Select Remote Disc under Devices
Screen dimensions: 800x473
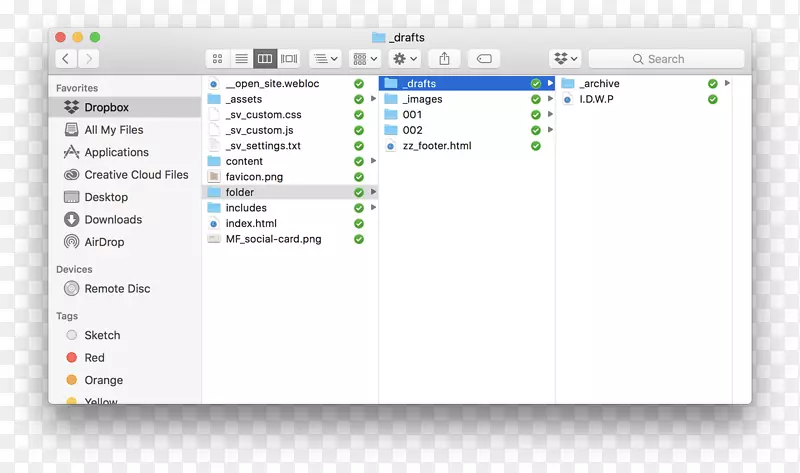[125, 288]
